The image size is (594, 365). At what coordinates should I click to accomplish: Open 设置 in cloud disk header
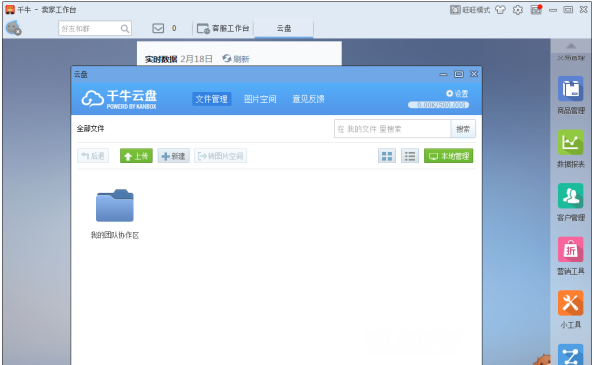point(457,94)
